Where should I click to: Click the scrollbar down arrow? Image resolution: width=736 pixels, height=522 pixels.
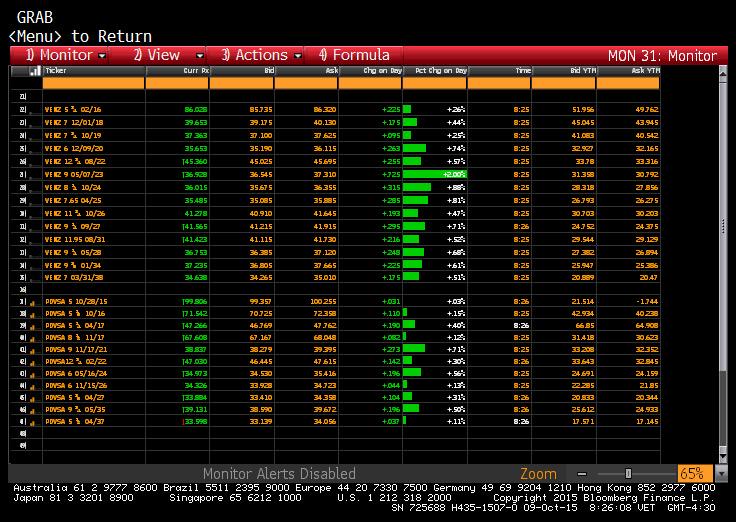tap(723, 456)
